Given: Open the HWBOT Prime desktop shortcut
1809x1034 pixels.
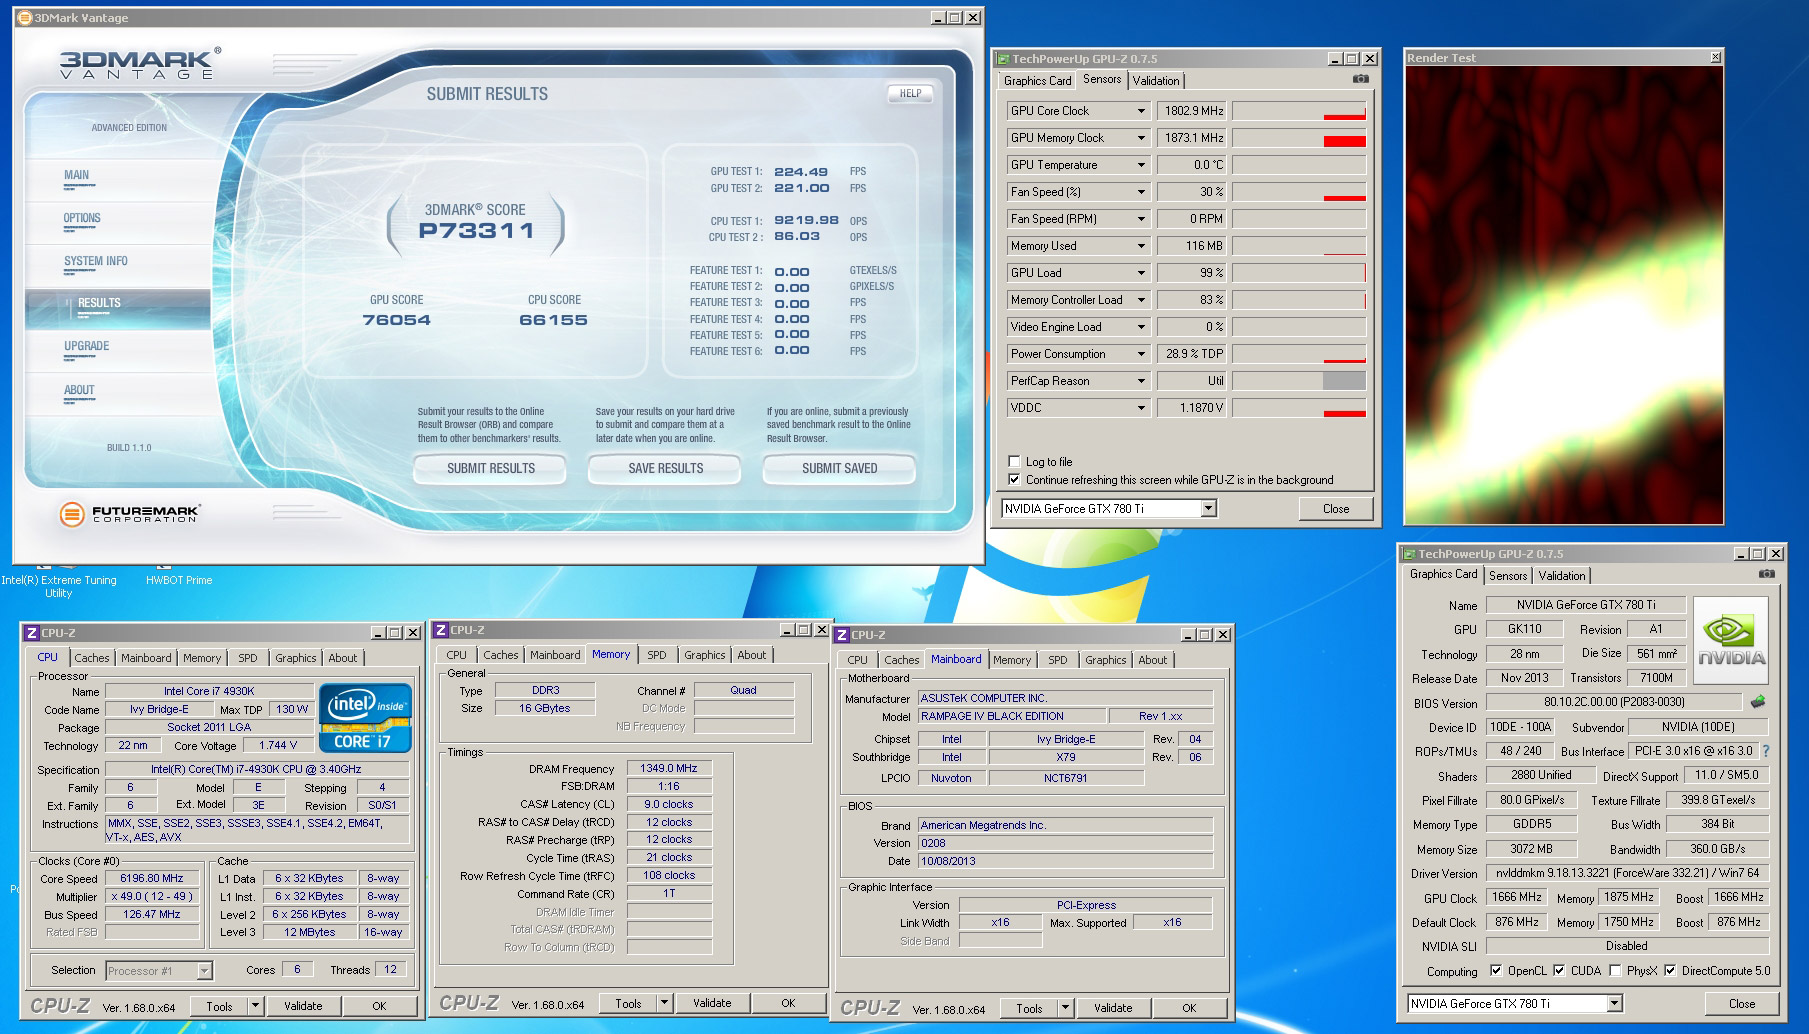Looking at the screenshot, I should [179, 580].
